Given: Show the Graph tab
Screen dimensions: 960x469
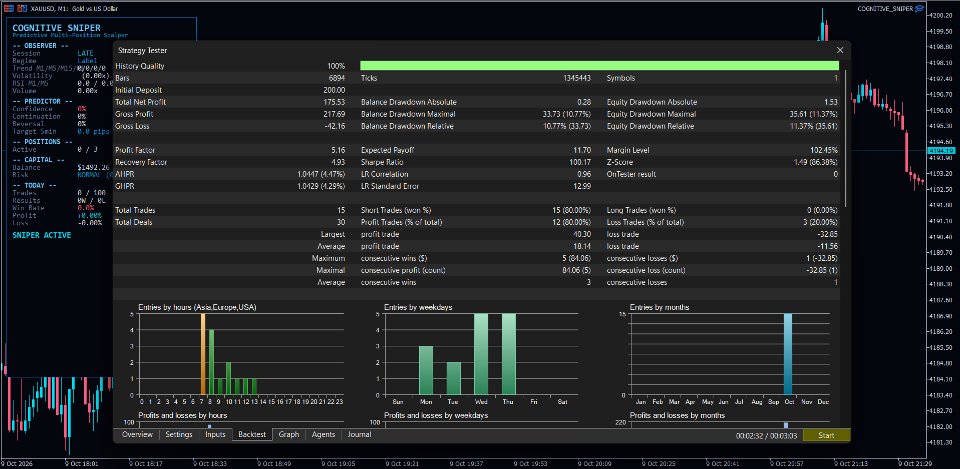Looking at the screenshot, I should pos(289,434).
